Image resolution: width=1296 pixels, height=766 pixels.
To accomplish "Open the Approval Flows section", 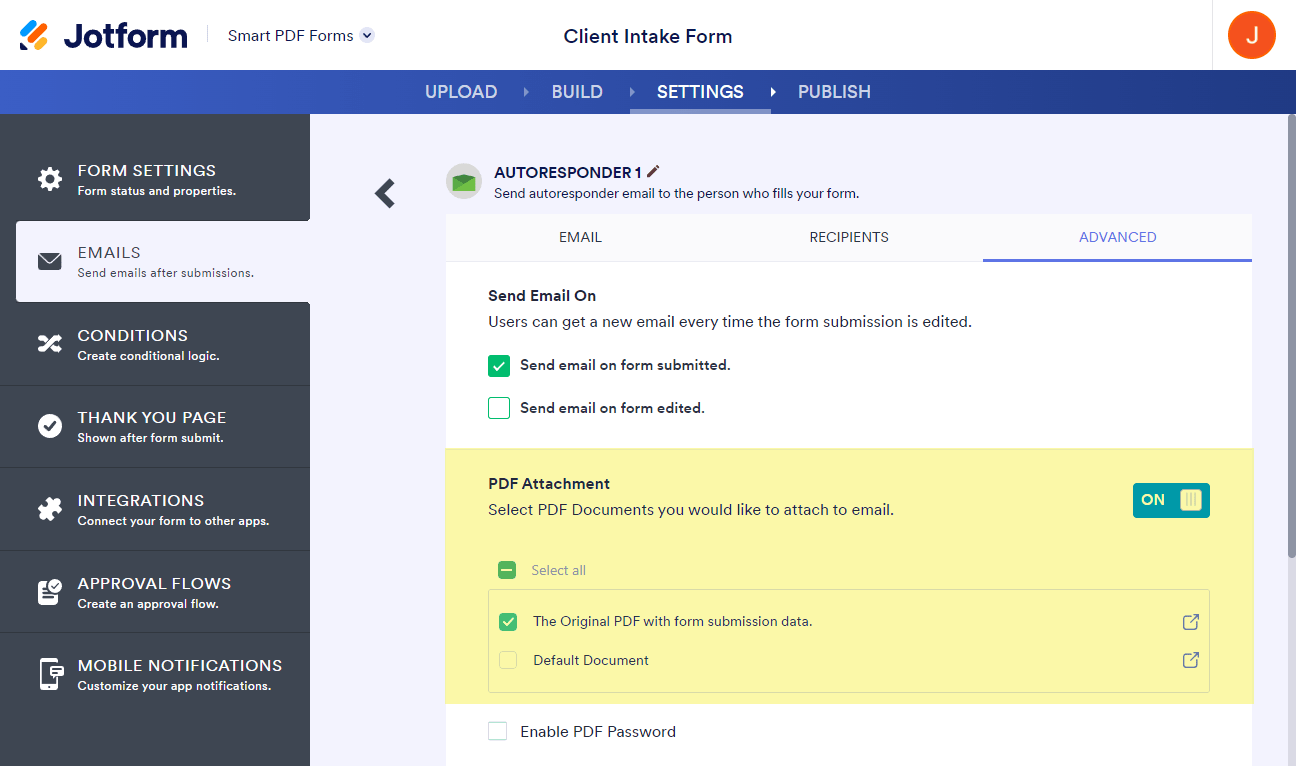I will click(x=155, y=592).
